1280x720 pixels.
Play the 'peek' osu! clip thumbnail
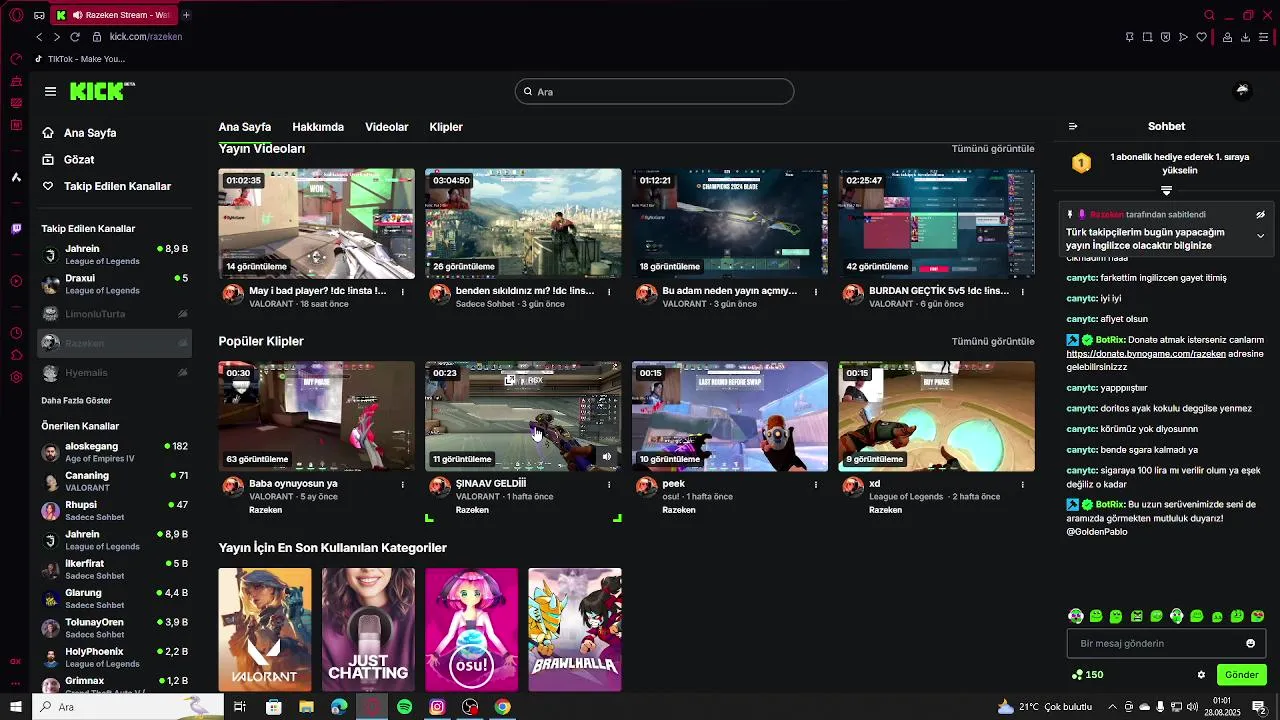[729, 416]
